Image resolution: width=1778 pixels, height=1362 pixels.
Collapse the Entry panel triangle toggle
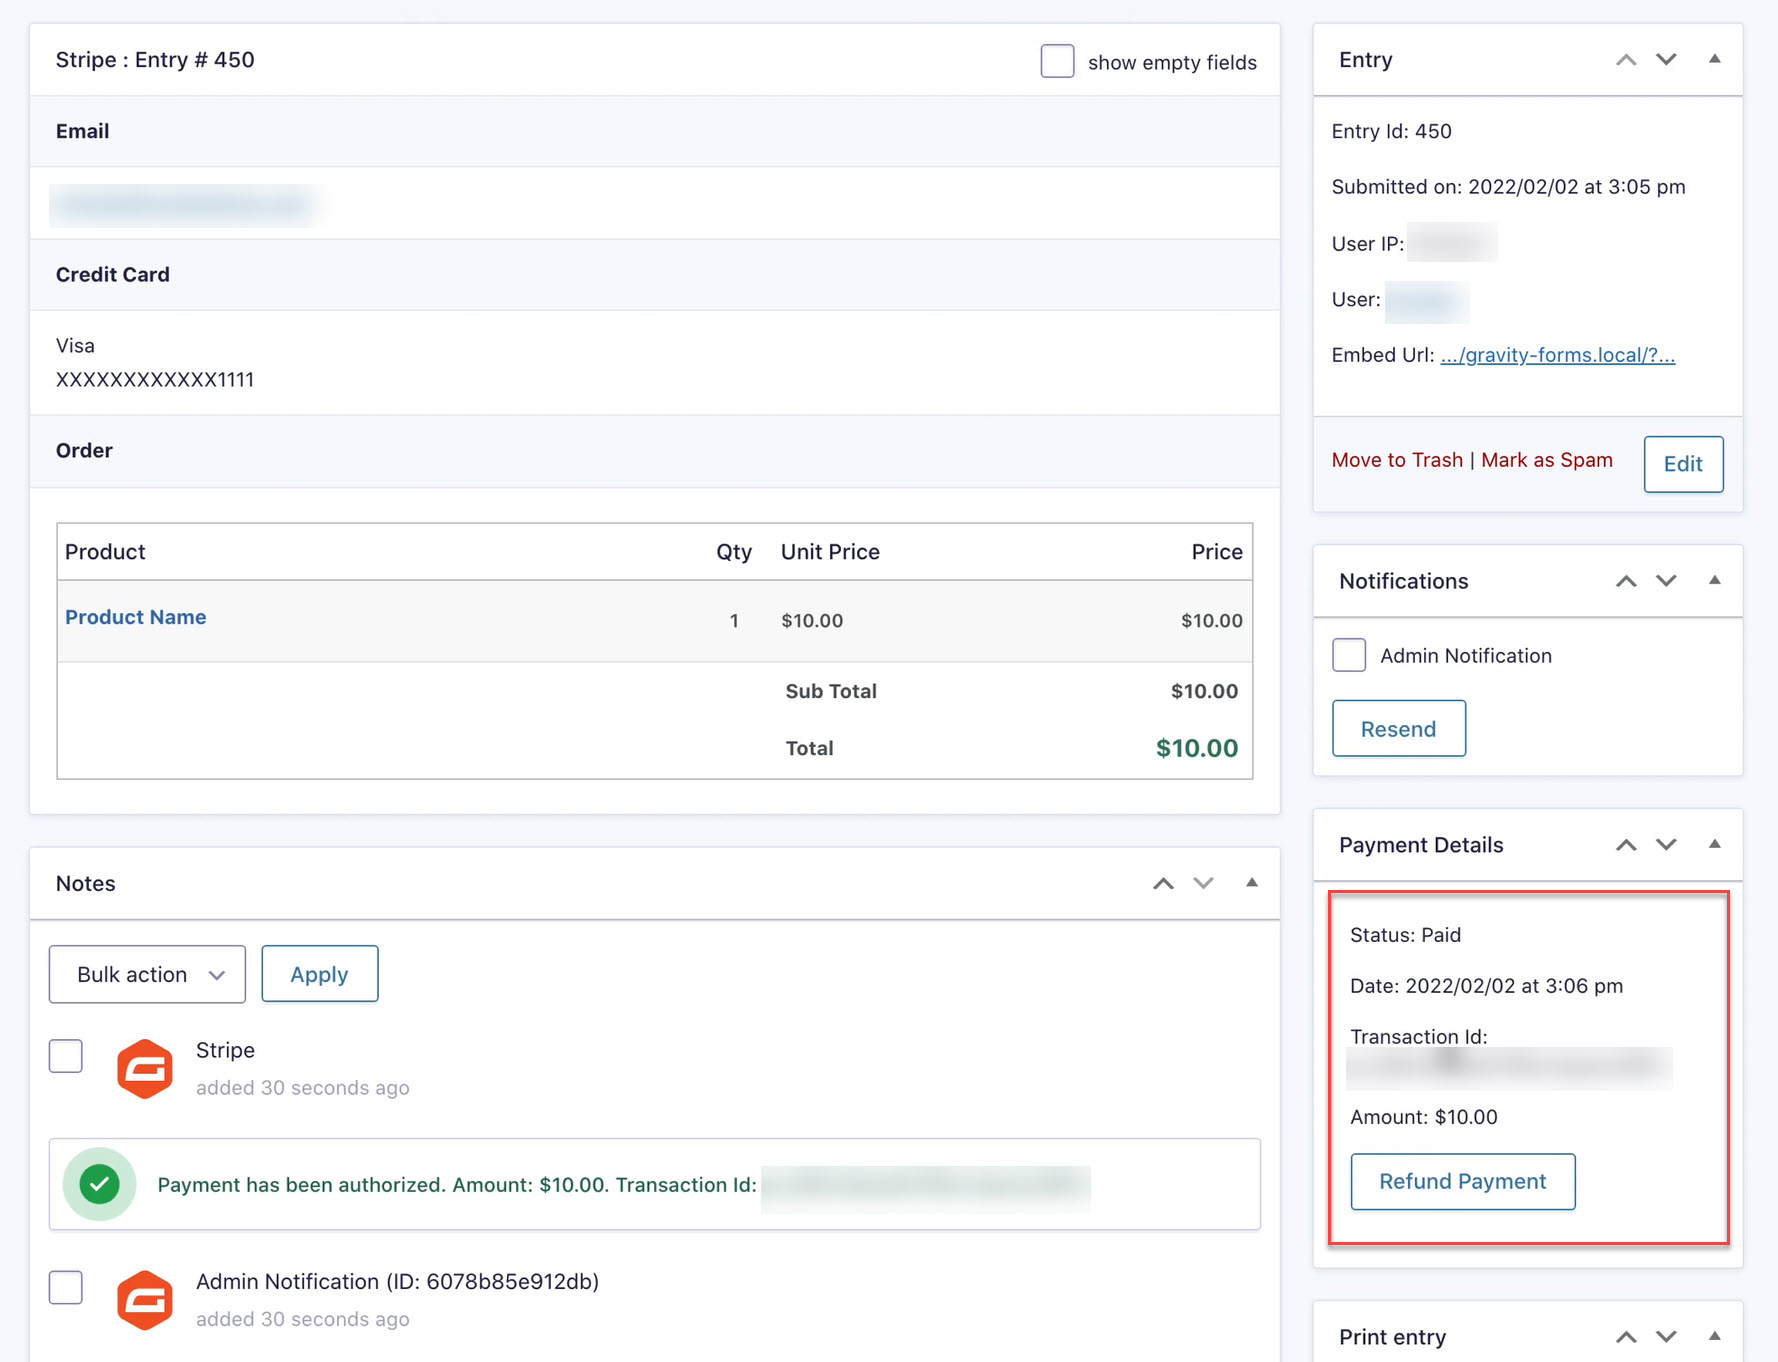coord(1714,59)
